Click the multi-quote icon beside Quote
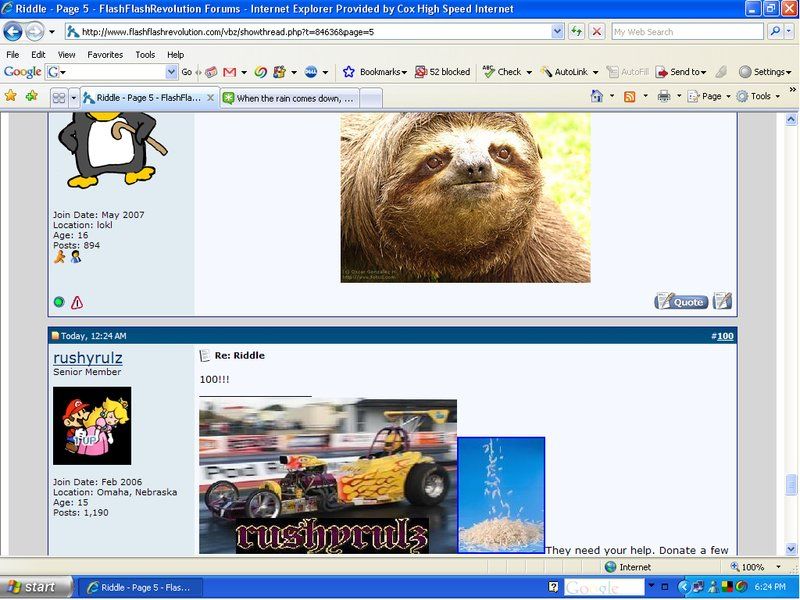Viewport: 800px width, 600px height. point(722,301)
